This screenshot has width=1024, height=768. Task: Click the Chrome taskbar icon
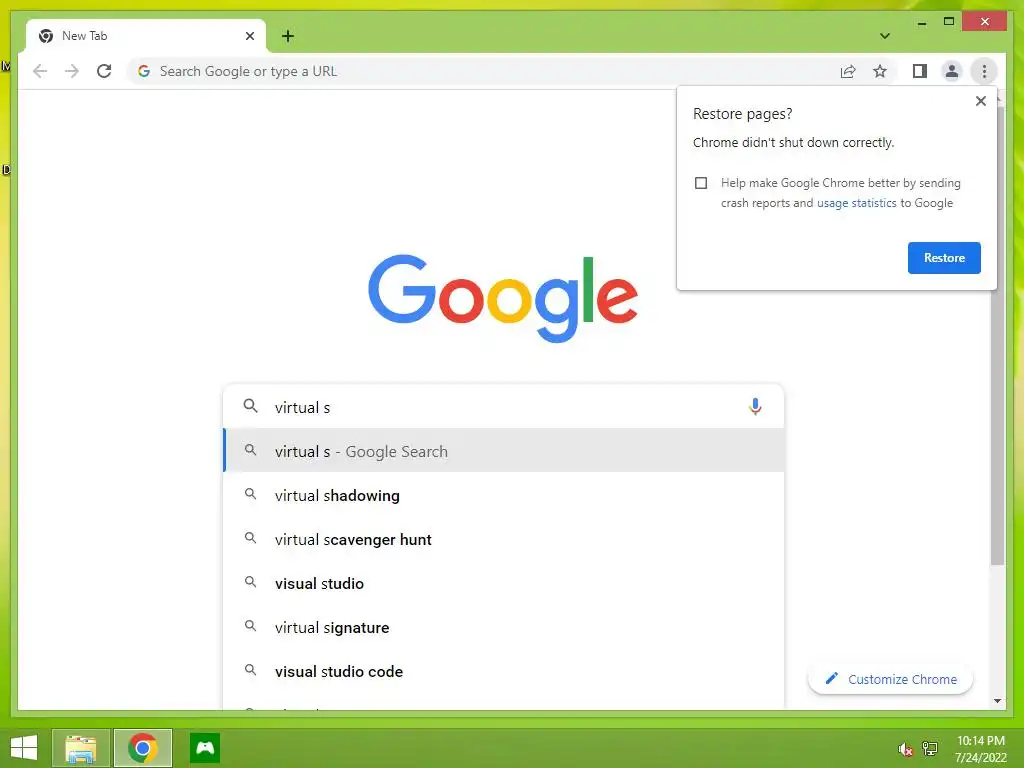tap(142, 748)
